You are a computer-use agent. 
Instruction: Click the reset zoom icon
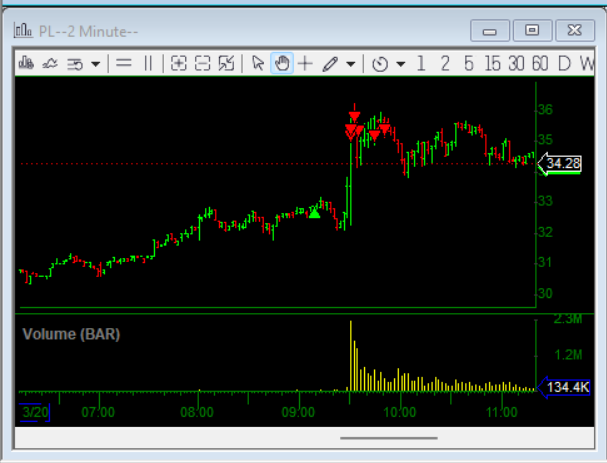[226, 63]
